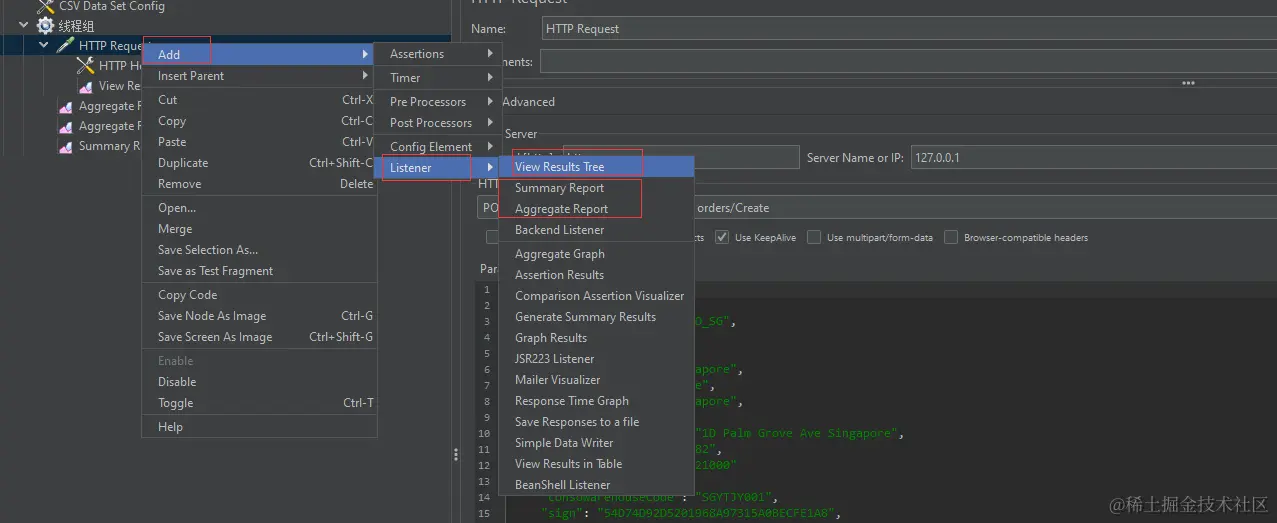Expand the Config Element submenu

coord(436,147)
